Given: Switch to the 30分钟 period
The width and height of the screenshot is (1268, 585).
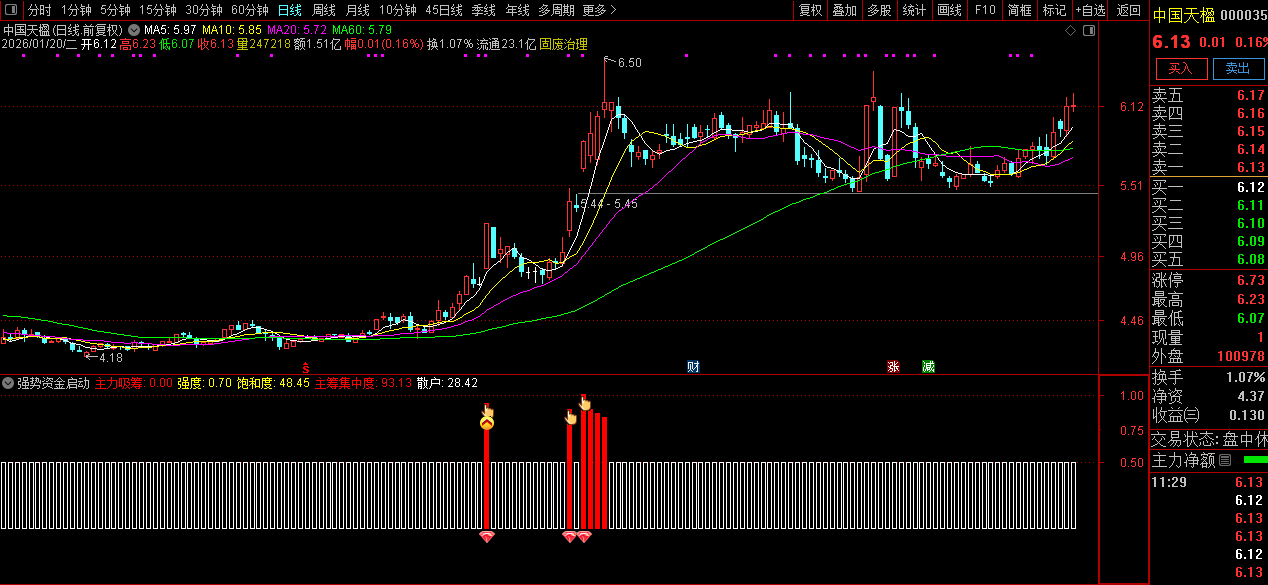Looking at the screenshot, I should (x=203, y=10).
